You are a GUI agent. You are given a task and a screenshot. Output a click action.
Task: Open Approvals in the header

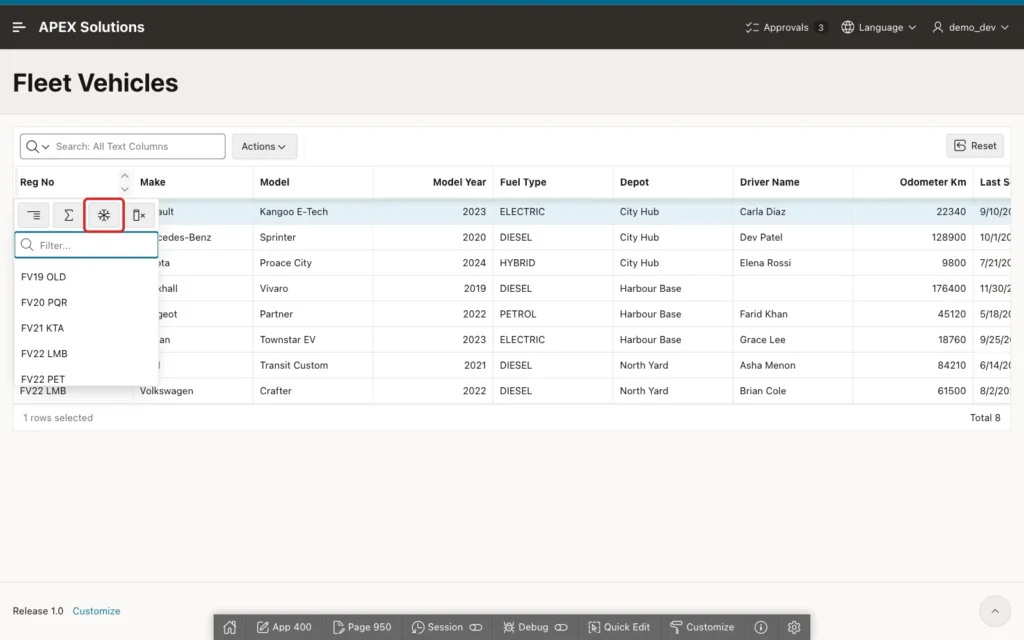(x=786, y=27)
